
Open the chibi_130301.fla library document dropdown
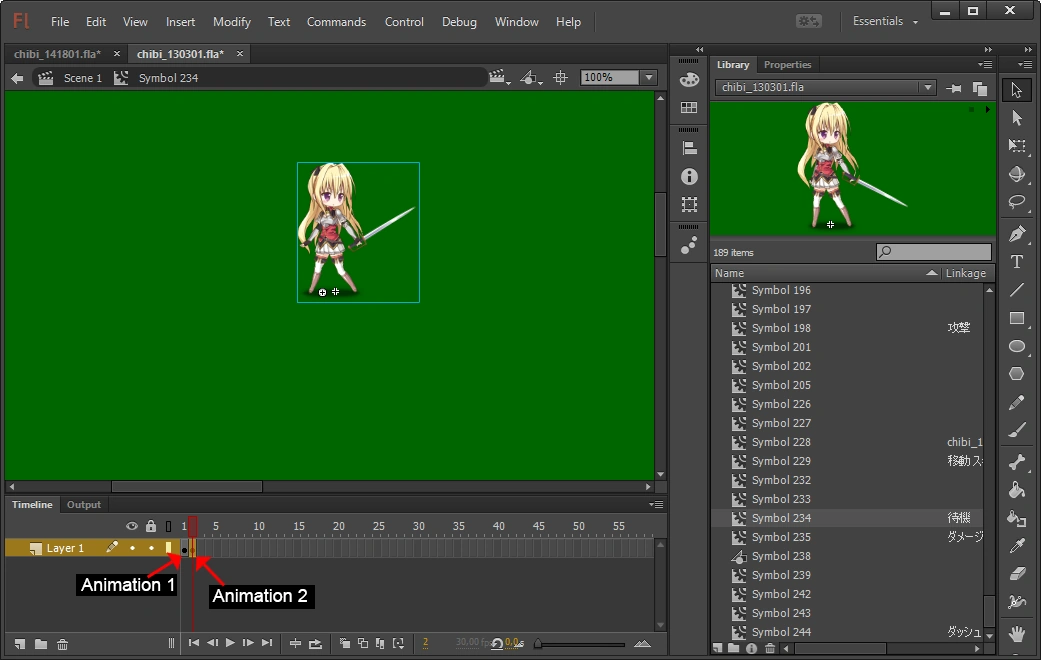[x=928, y=88]
